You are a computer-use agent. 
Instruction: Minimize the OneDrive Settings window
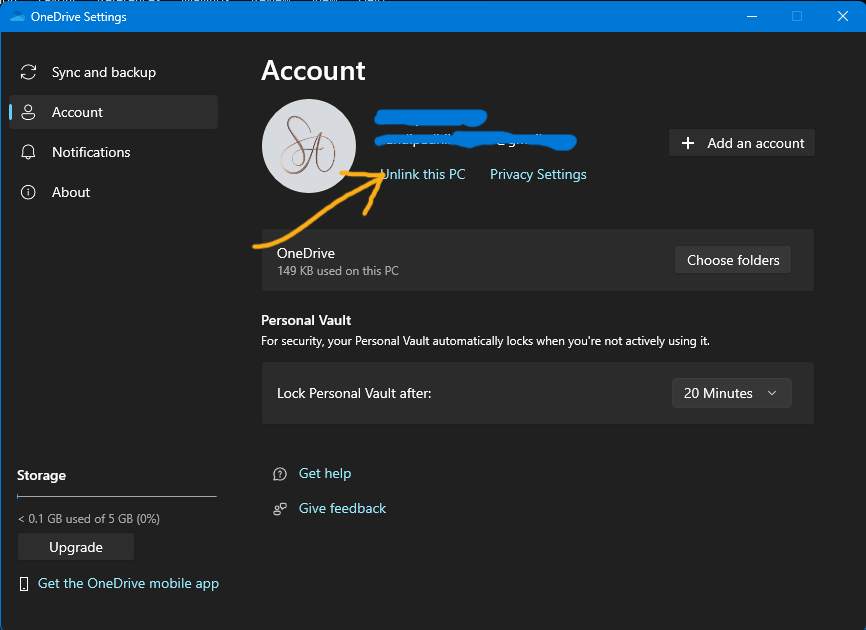(752, 17)
